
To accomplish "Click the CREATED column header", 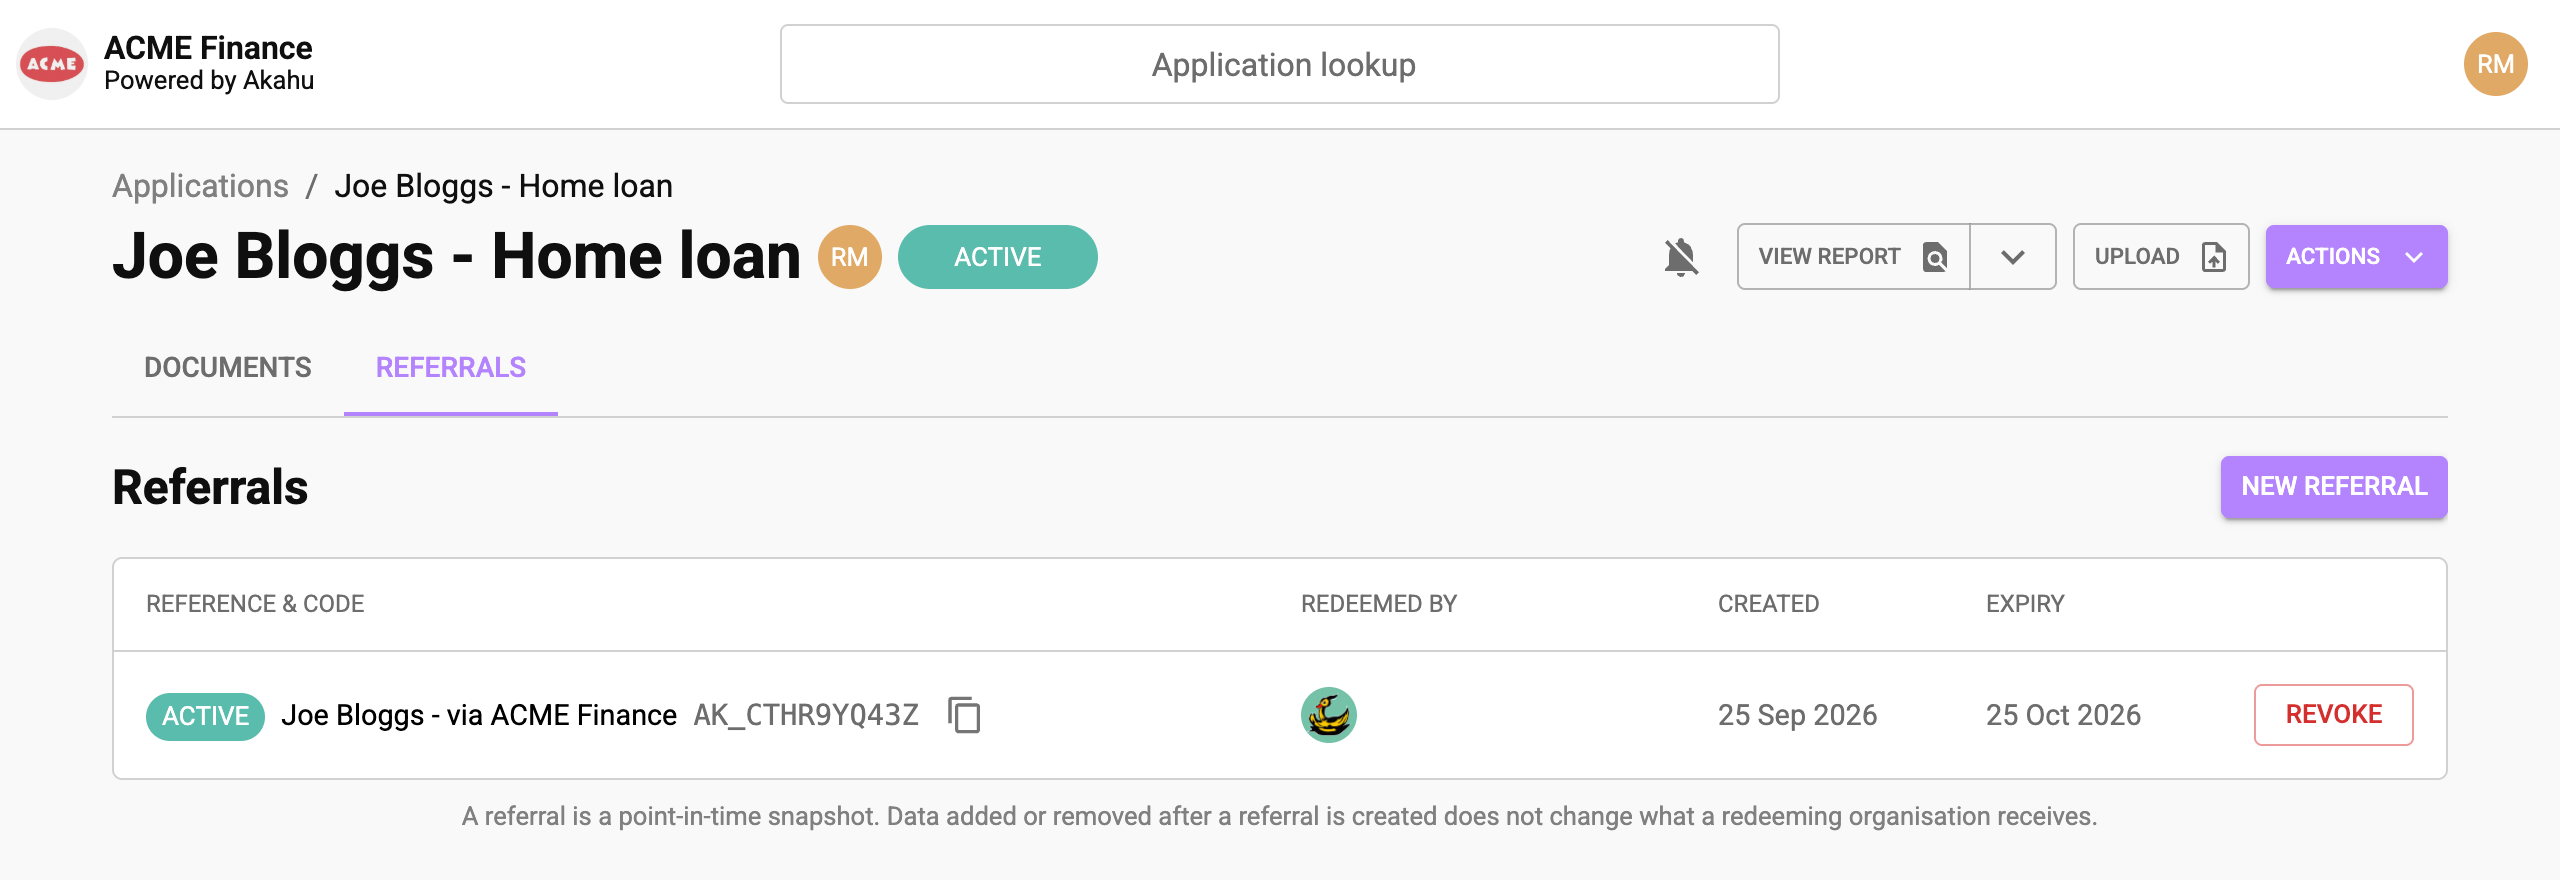I will (1768, 604).
